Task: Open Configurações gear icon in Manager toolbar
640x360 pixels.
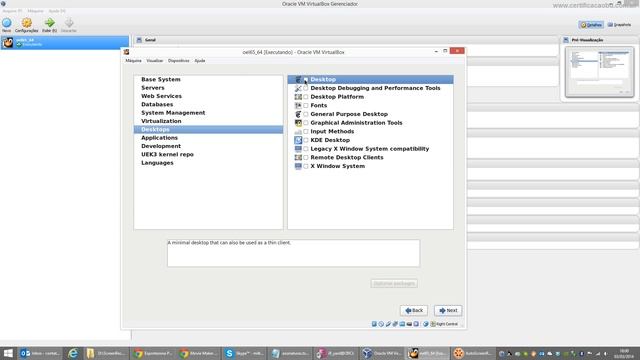Action: coord(27,24)
